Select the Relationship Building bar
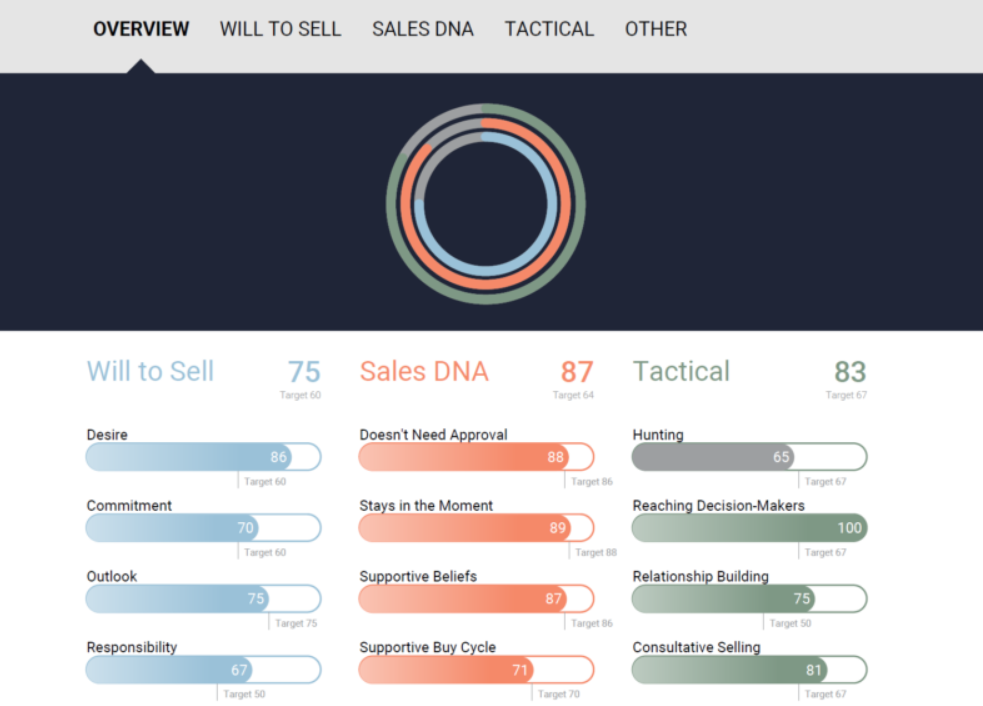983x706 pixels. [x=749, y=599]
